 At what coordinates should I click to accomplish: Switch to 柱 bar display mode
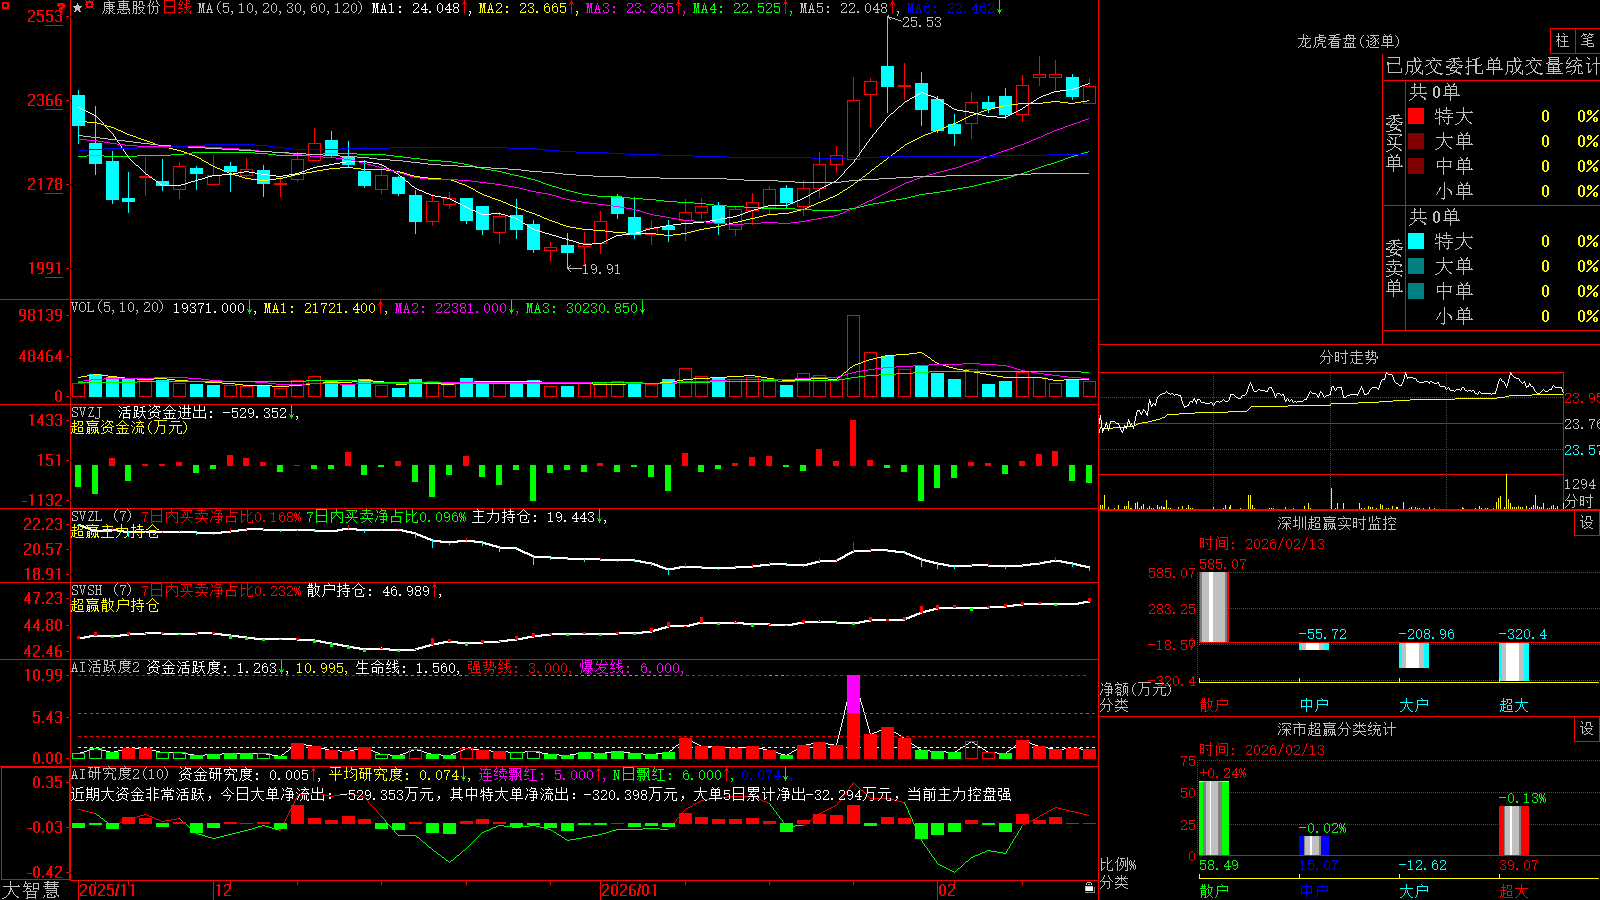coord(1562,40)
